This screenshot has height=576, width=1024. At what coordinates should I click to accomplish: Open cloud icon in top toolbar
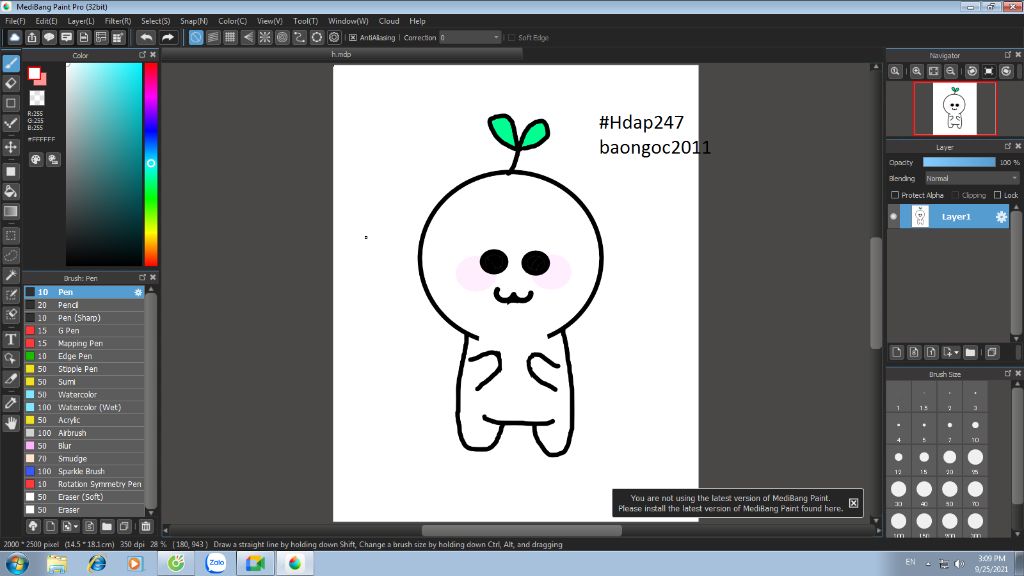tap(14, 38)
